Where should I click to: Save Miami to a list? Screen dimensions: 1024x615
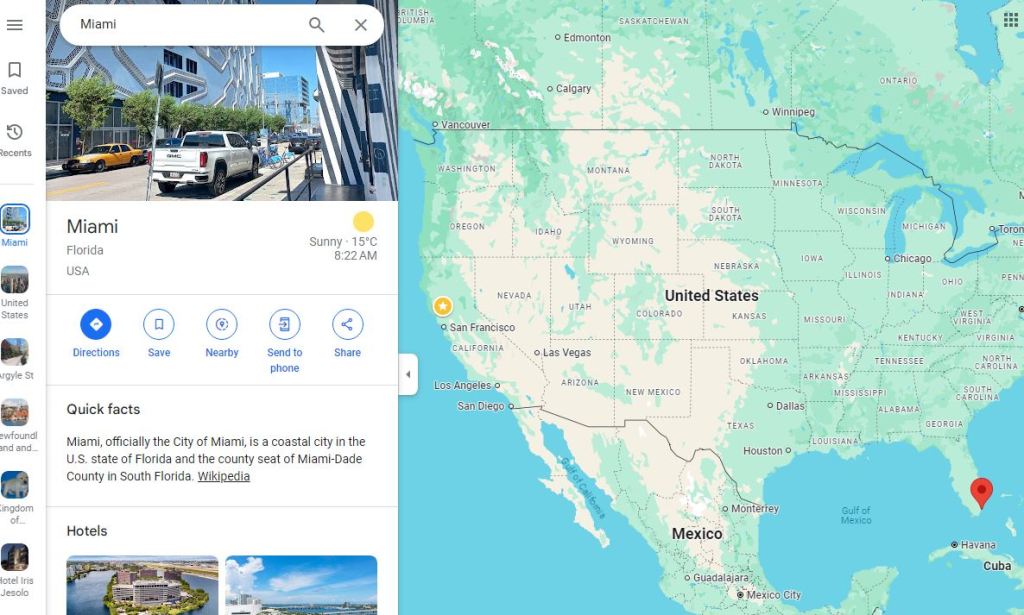[x=159, y=334]
